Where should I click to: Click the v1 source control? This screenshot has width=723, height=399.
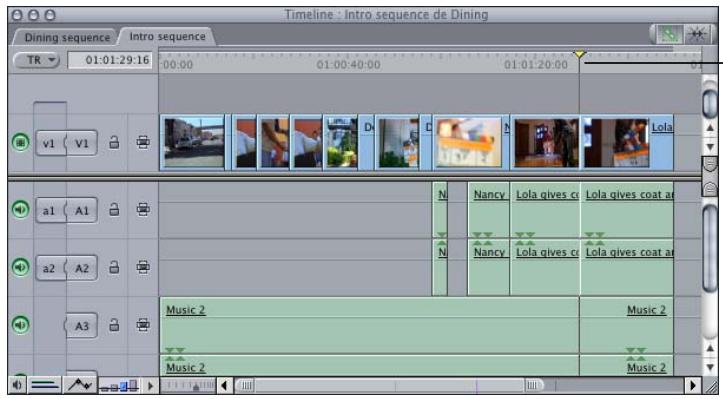click(50, 143)
